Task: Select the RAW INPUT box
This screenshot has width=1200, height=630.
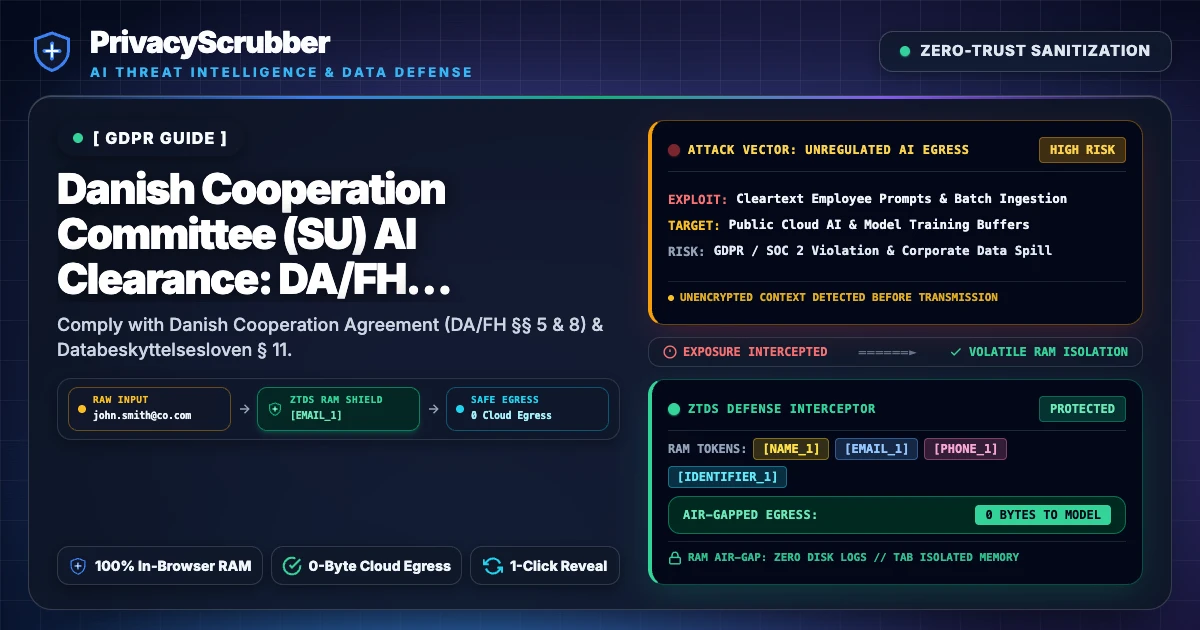Action: (149, 409)
